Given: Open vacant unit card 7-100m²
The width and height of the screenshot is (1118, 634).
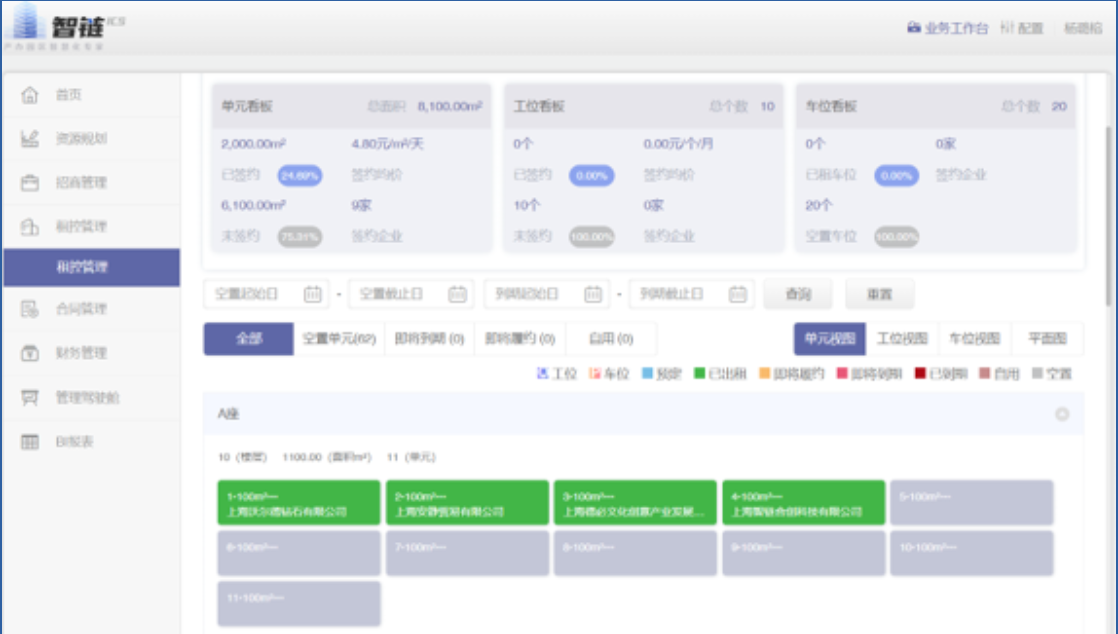Looking at the screenshot, I should pyautogui.click(x=468, y=553).
